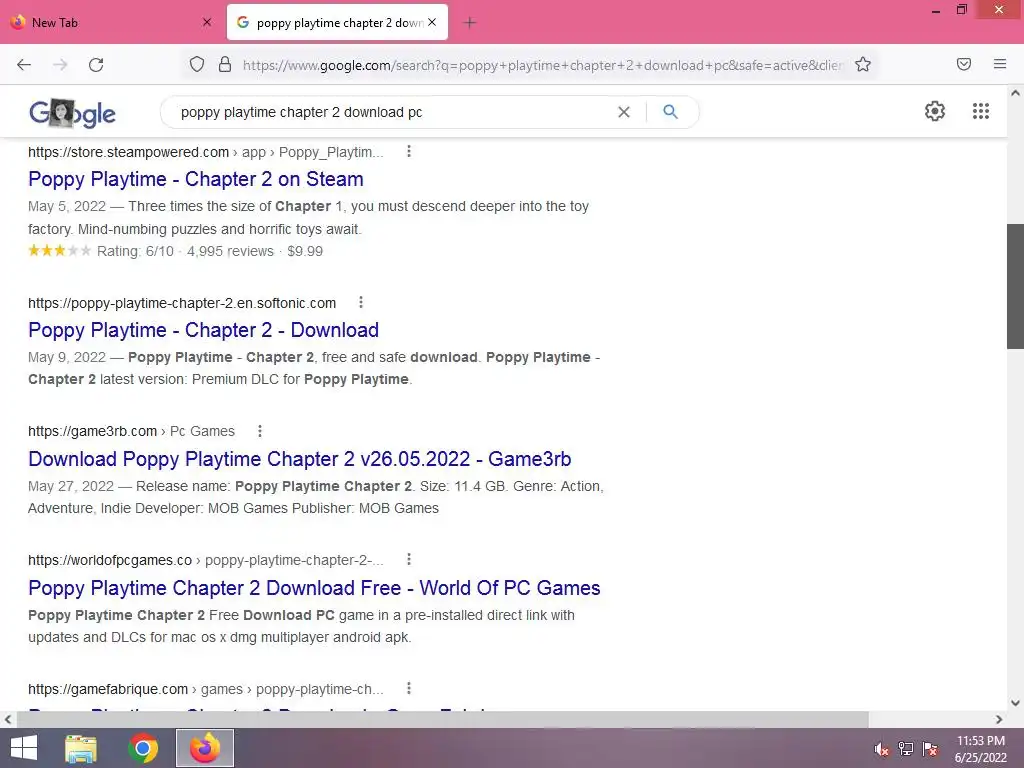Select Firefox in the taskbar

(205, 748)
